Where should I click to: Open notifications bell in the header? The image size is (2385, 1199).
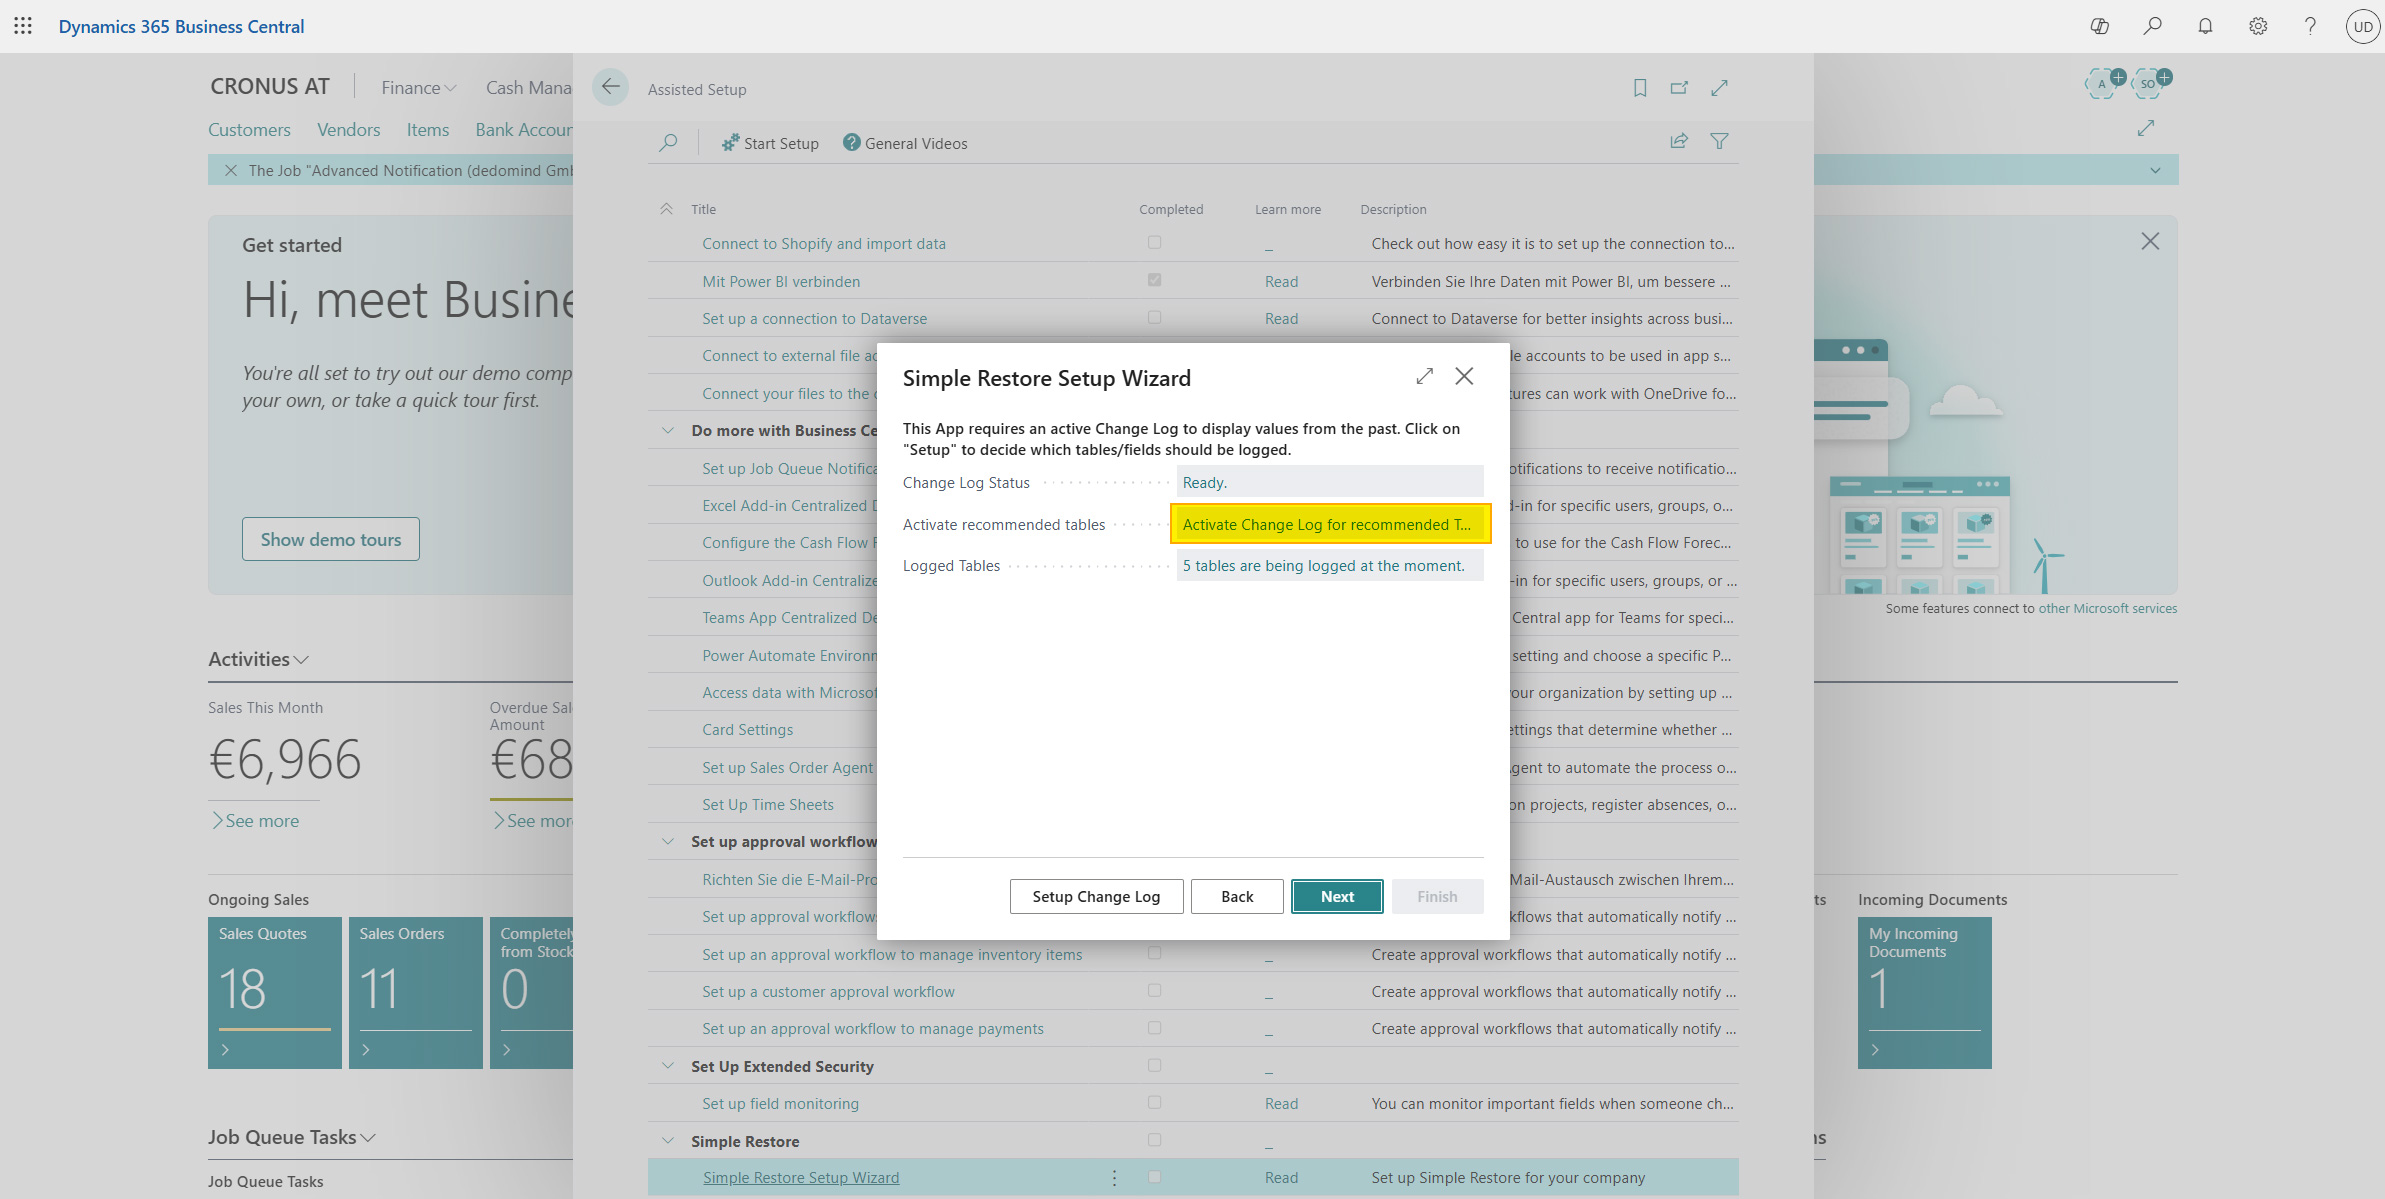coord(2204,26)
